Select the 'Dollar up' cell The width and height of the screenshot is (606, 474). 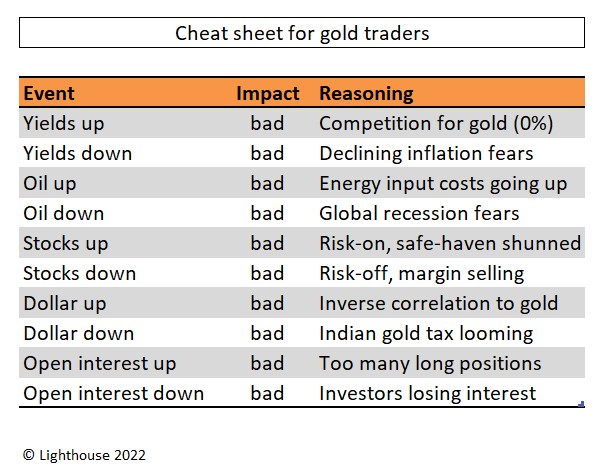(x=64, y=304)
